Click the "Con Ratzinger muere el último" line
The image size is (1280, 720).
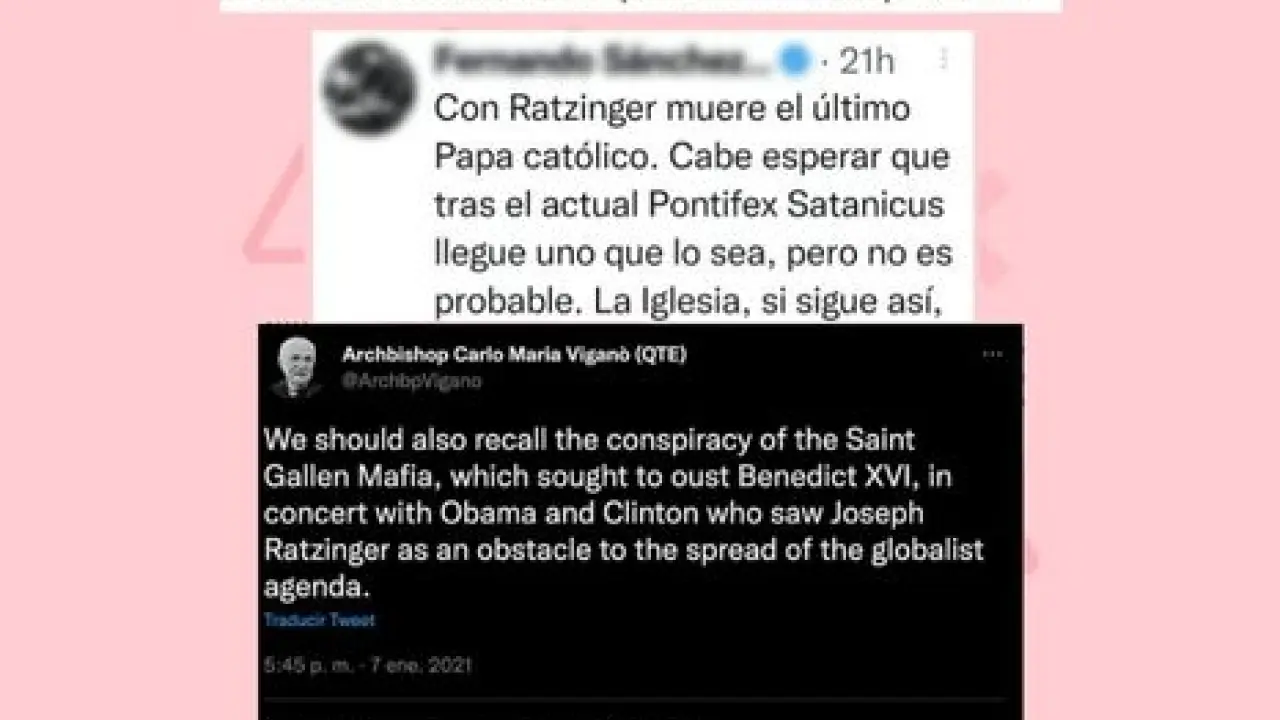[x=672, y=109]
